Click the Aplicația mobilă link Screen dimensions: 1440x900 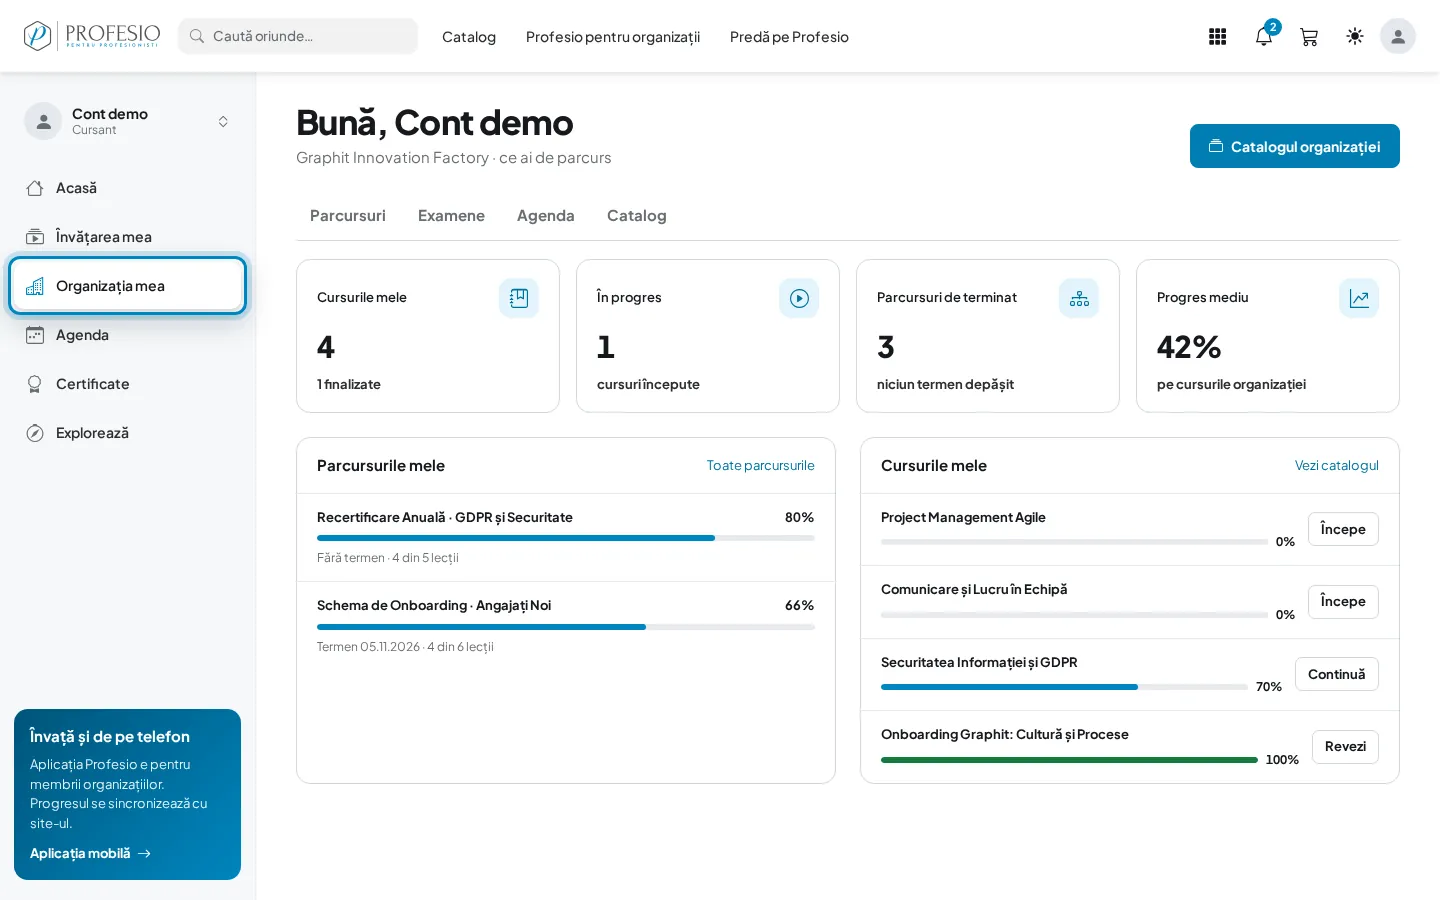pyautogui.click(x=90, y=853)
